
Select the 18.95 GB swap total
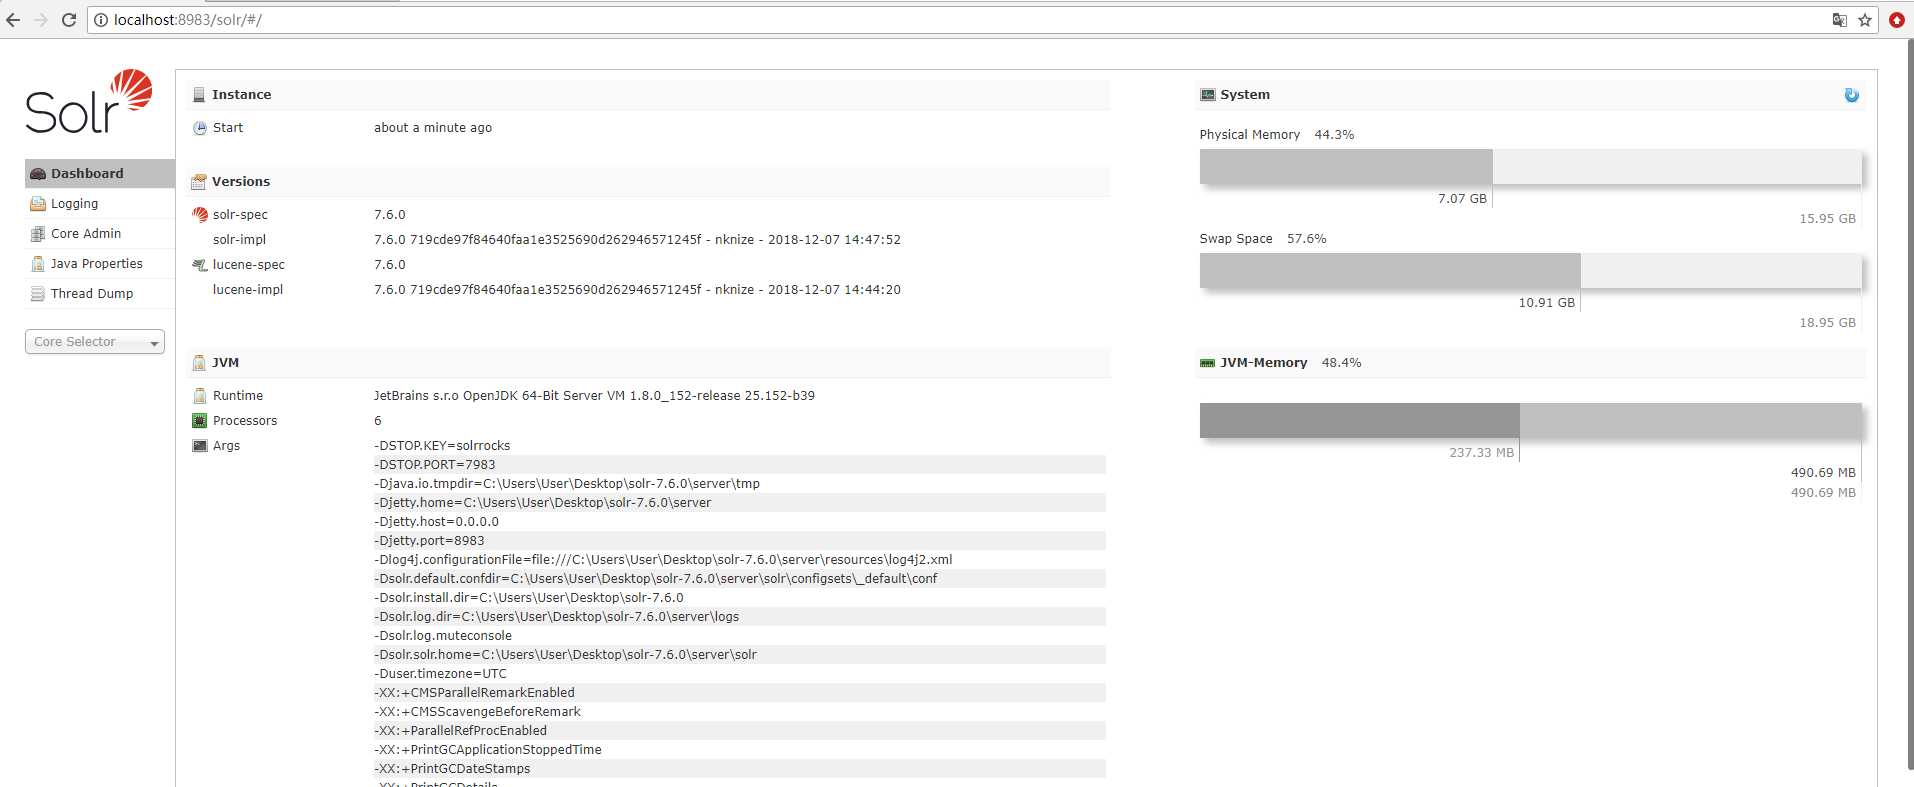point(1827,323)
